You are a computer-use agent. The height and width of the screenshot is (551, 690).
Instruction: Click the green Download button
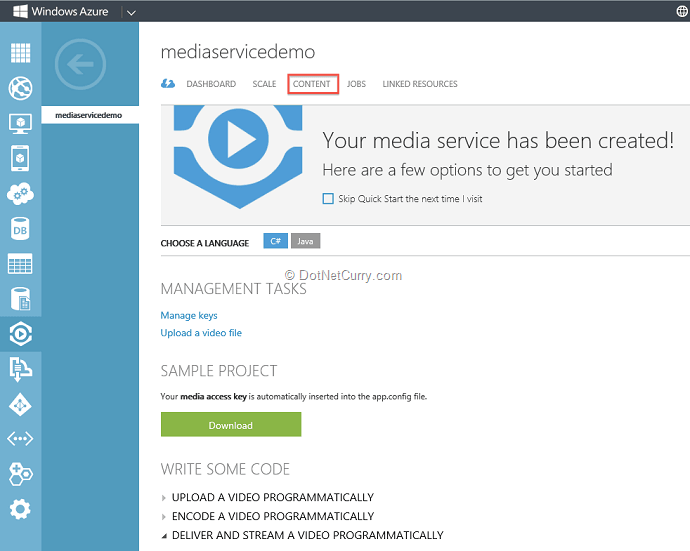(231, 425)
